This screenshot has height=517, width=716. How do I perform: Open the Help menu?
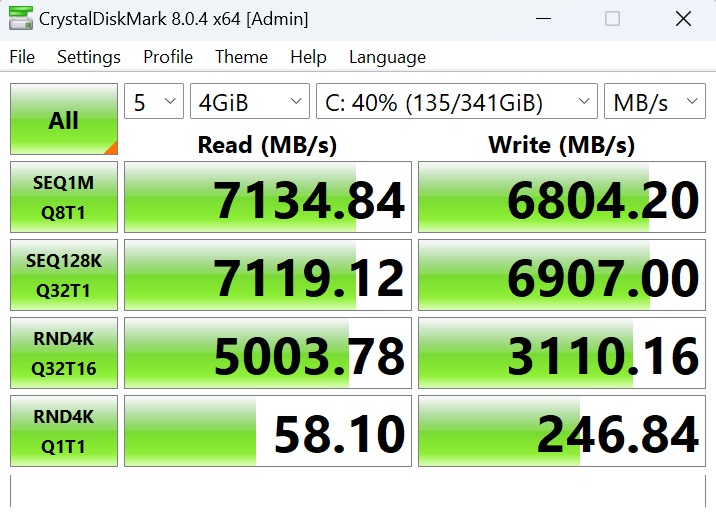pos(308,57)
